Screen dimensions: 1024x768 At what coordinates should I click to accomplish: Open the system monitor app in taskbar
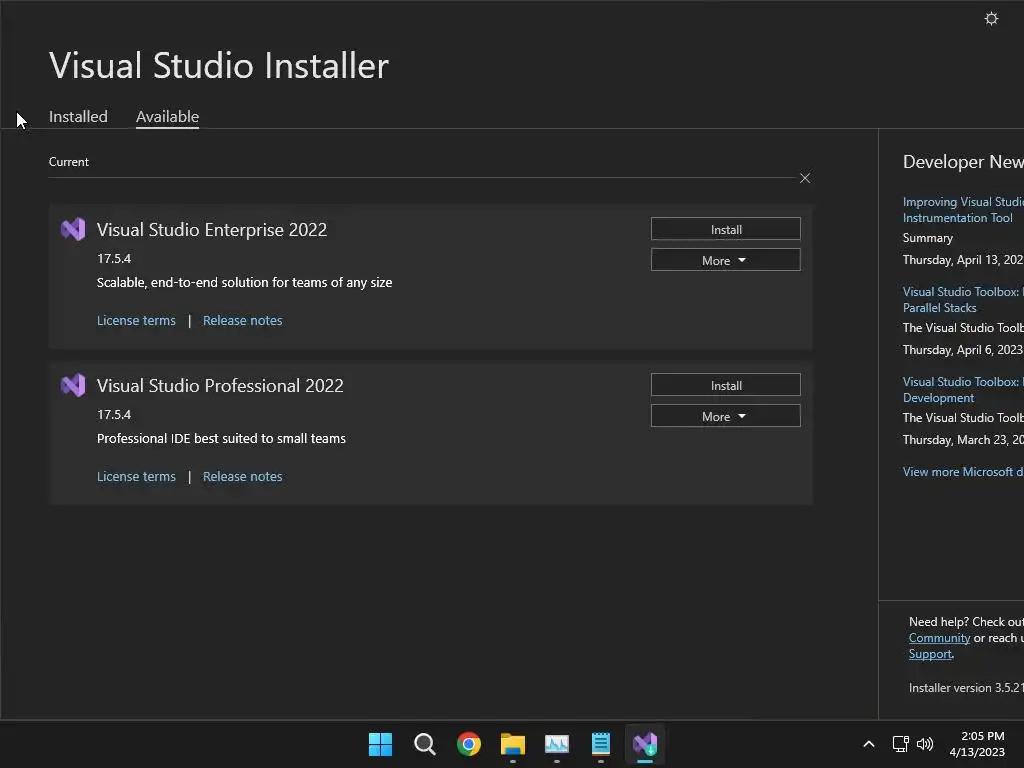pos(556,744)
